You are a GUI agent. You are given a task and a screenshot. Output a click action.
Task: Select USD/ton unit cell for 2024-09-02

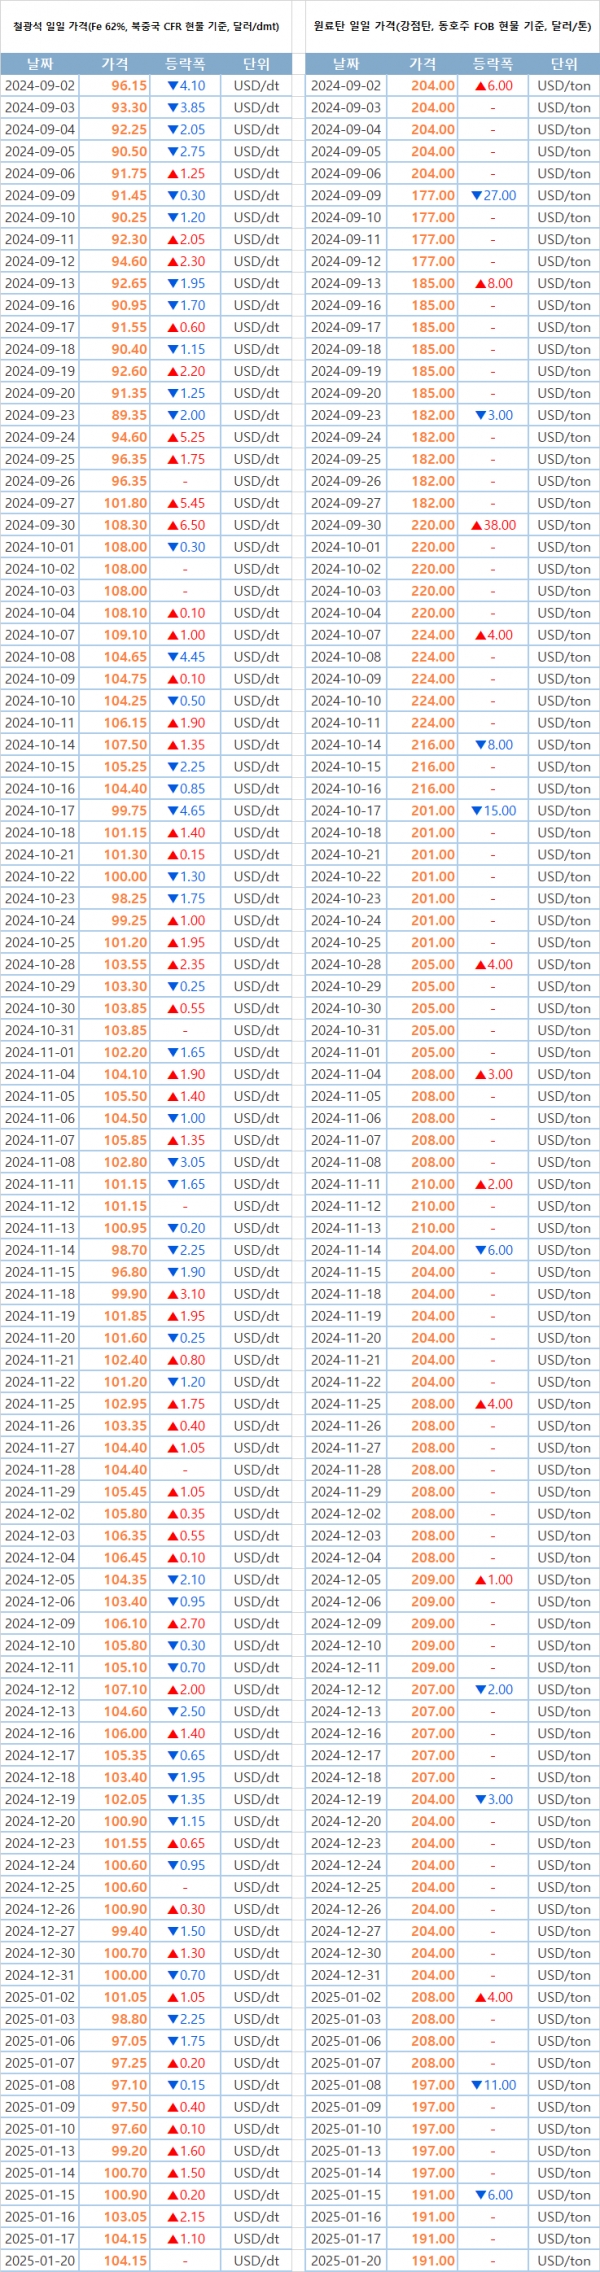[564, 86]
